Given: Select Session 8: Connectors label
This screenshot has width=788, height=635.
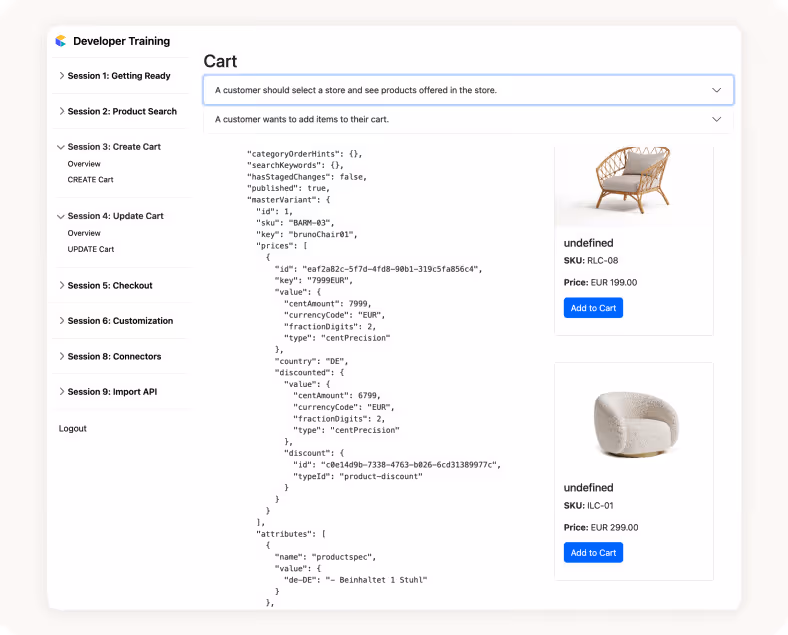Looking at the screenshot, I should coord(115,356).
